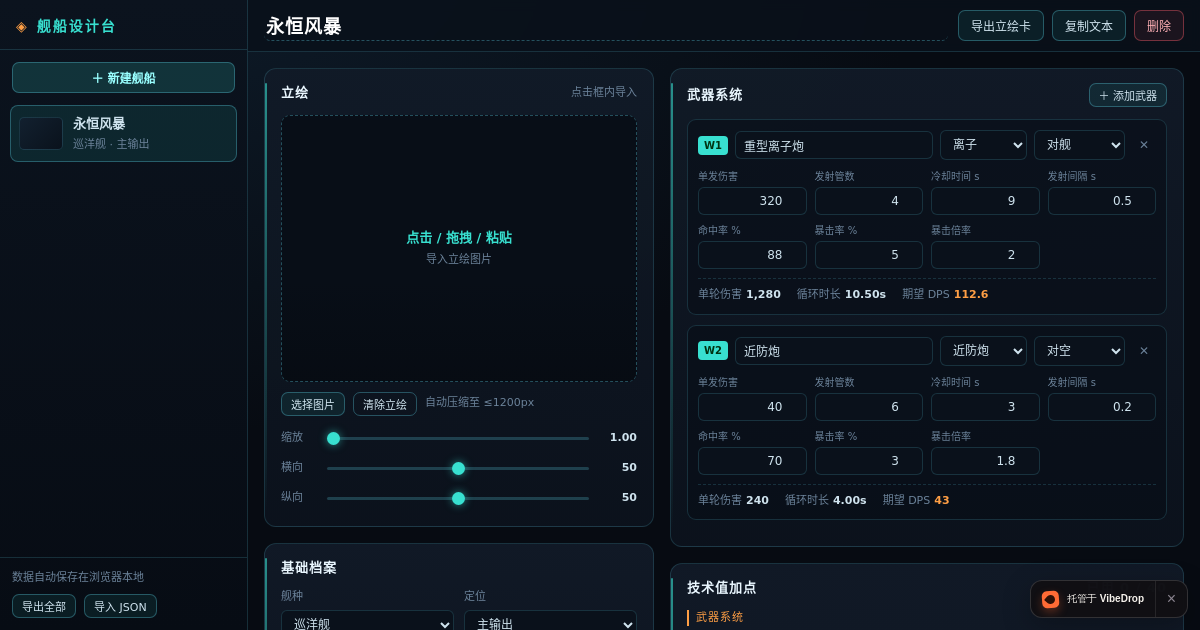This screenshot has width=1200, height=630.
Task: Adjust the 纵向 vertical position slider
Action: point(458,498)
